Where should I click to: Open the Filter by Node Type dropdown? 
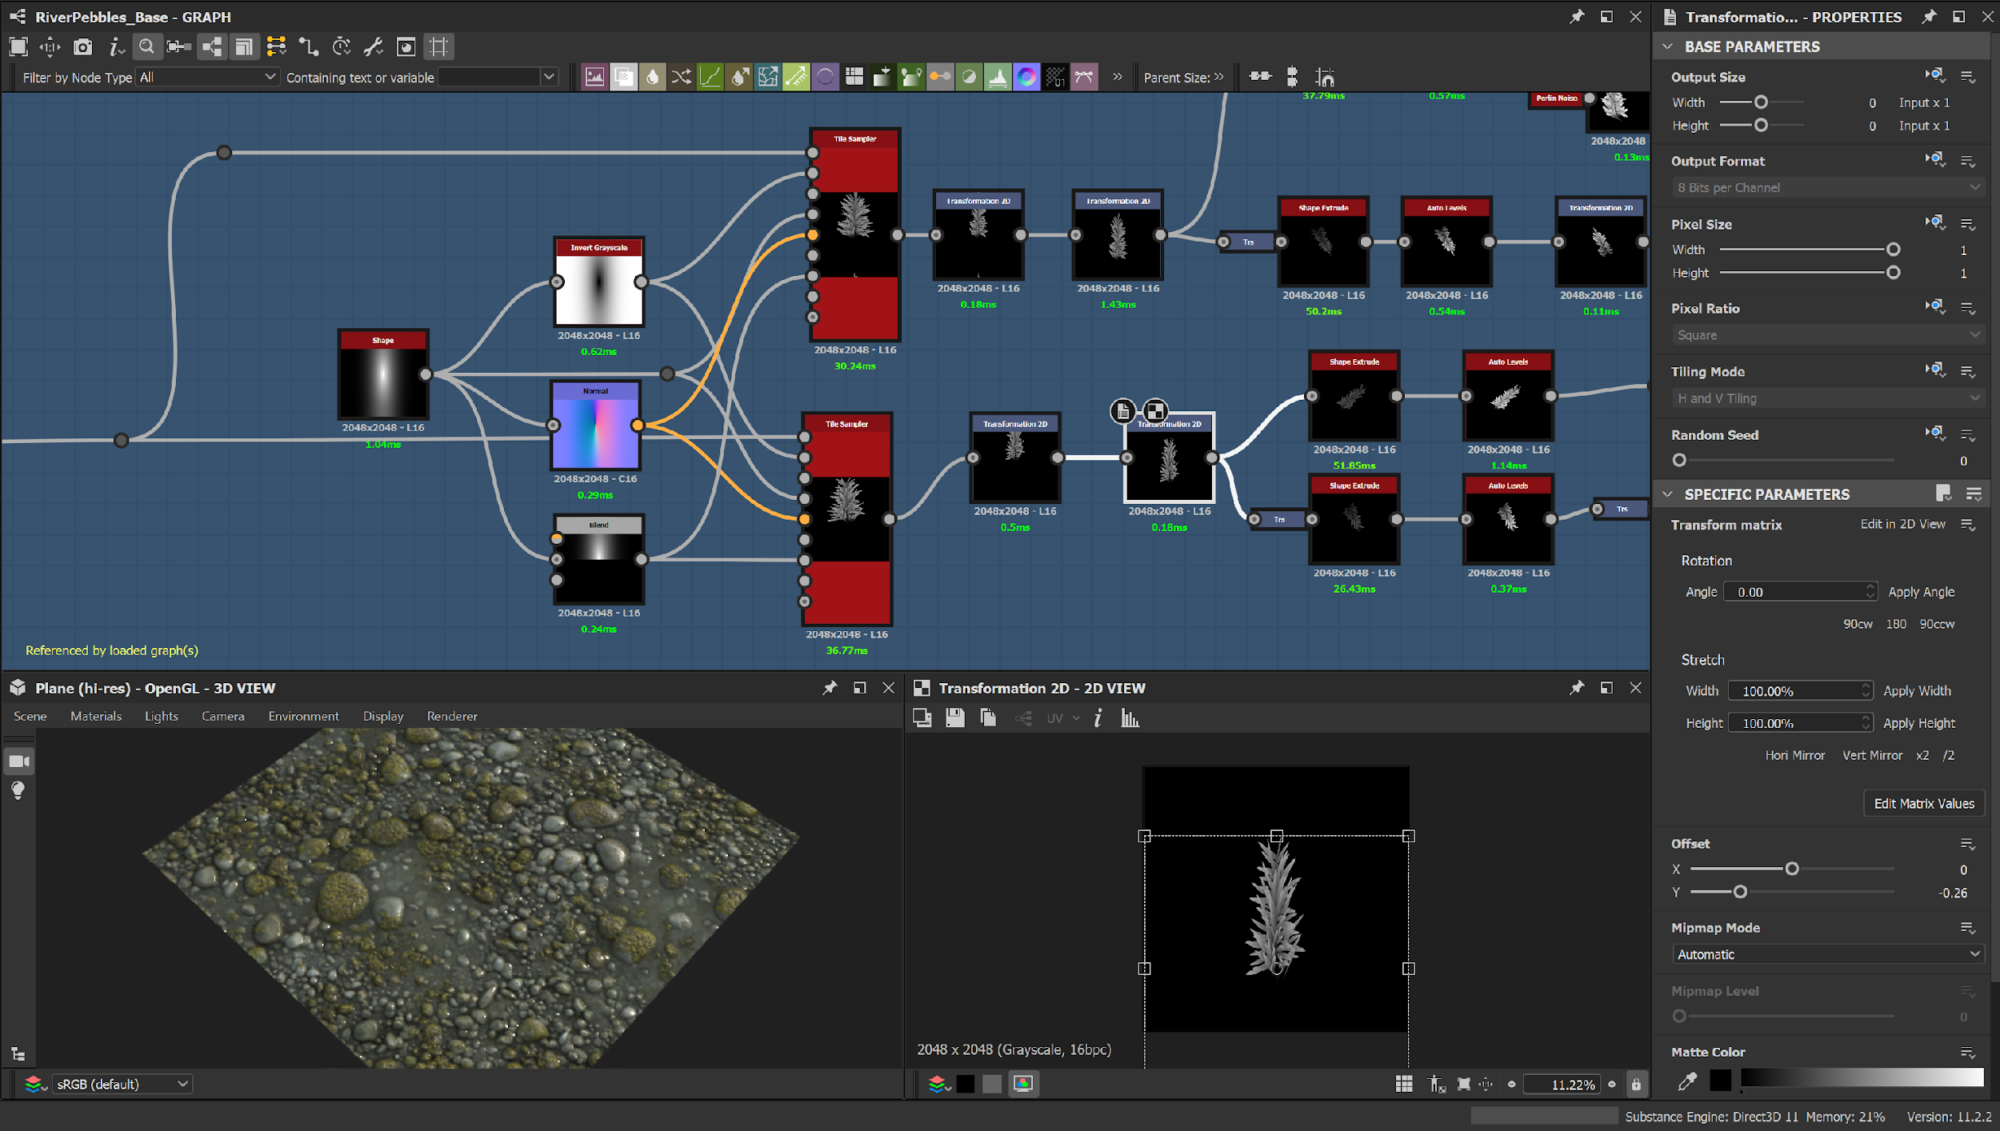click(x=207, y=77)
